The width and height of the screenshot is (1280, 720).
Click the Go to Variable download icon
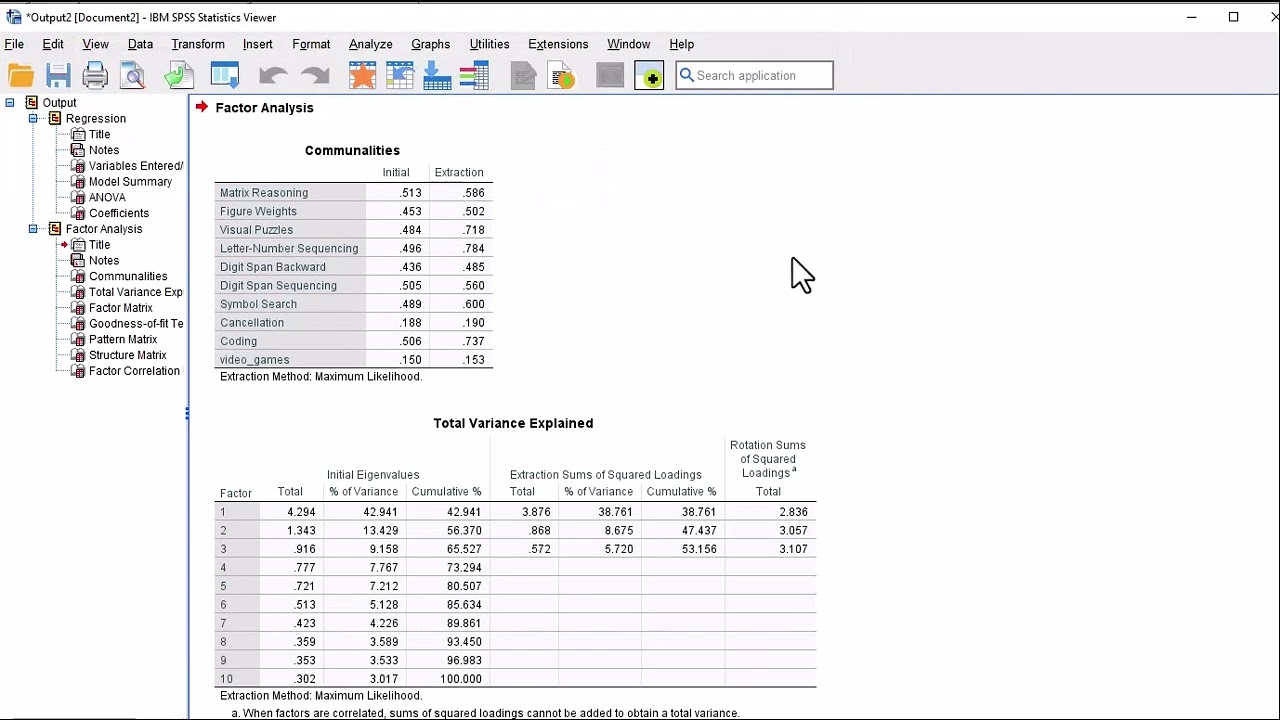coord(437,76)
